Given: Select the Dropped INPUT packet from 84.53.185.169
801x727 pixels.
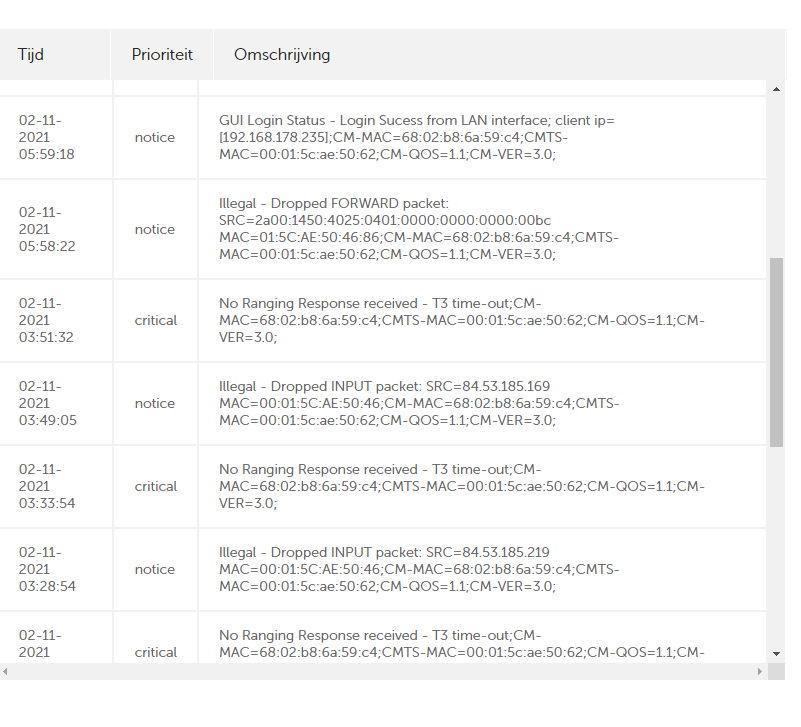Looking at the screenshot, I should coord(419,403).
